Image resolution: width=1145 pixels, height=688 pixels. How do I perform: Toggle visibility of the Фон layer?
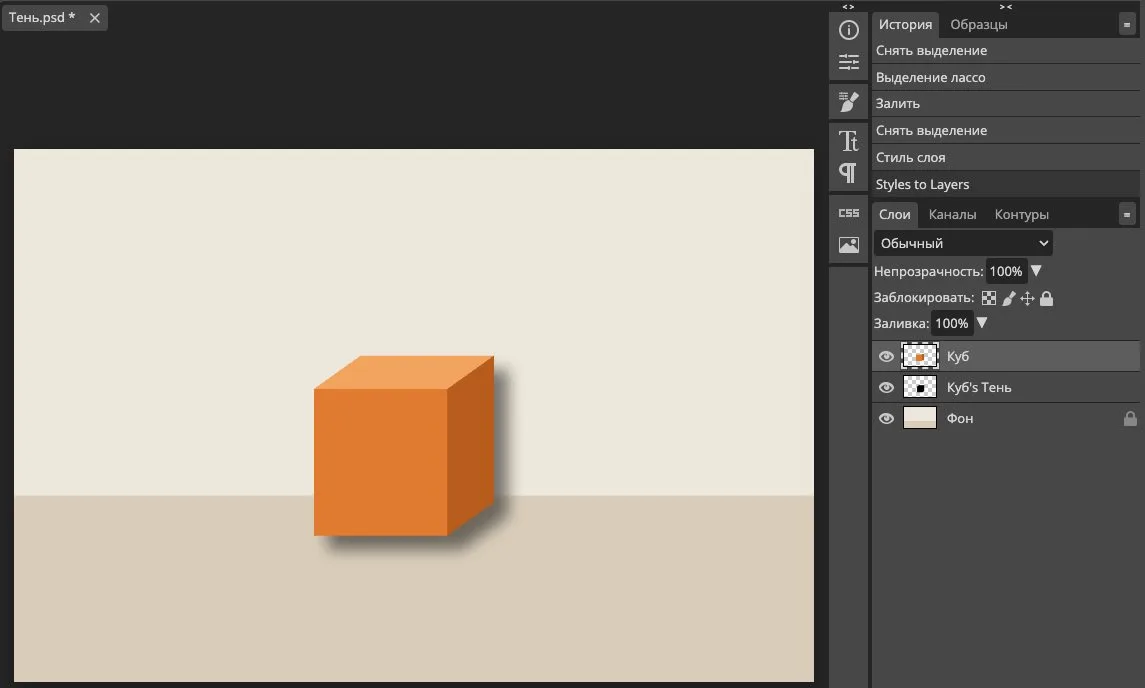click(886, 418)
